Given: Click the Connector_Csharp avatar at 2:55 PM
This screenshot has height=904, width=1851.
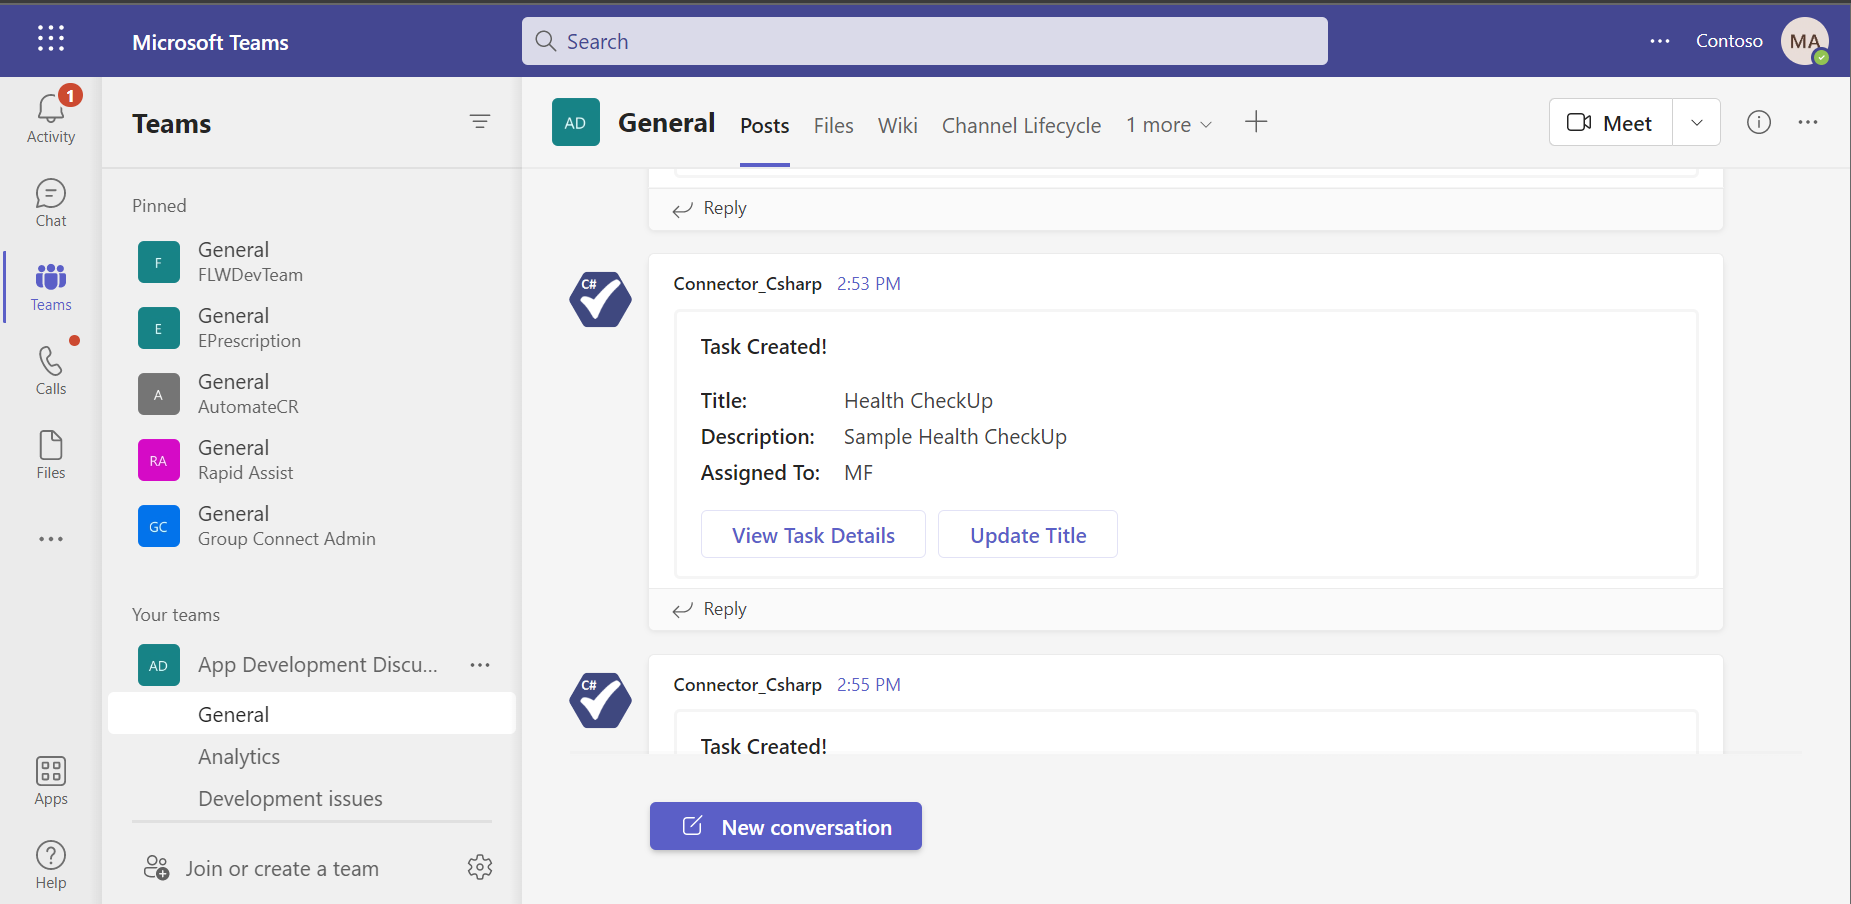Looking at the screenshot, I should [600, 700].
